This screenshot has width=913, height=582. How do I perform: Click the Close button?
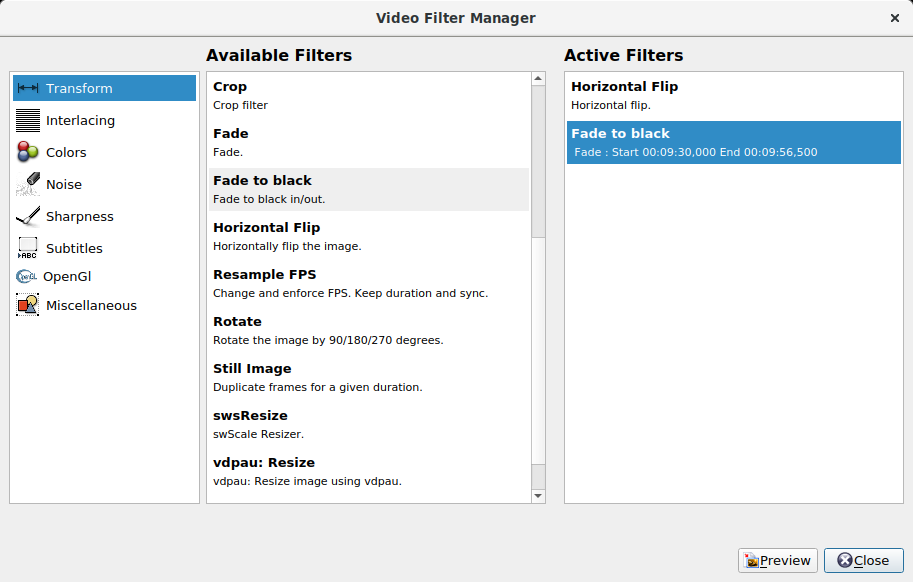pyautogui.click(x=863, y=561)
